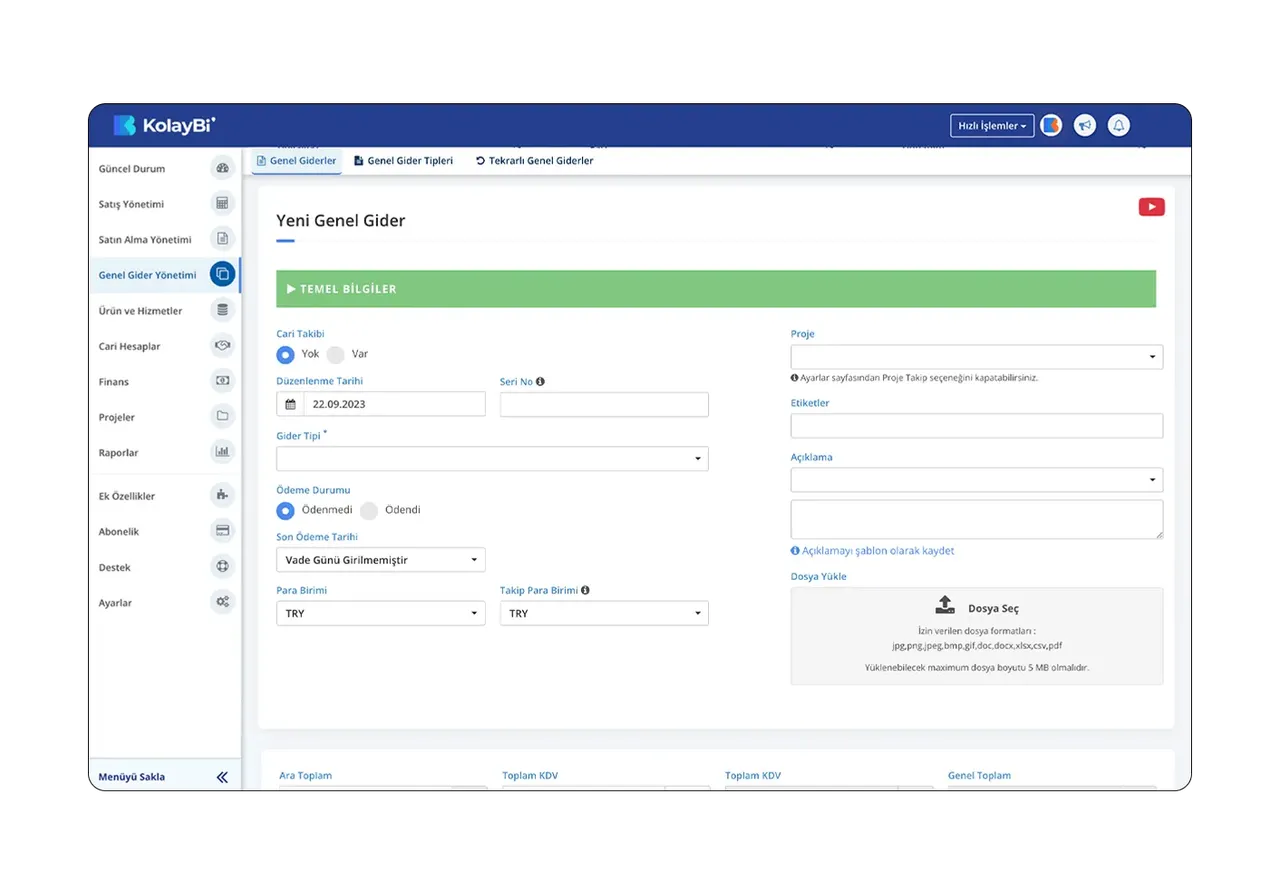Click the Seri No input field
The width and height of the screenshot is (1280, 870).
(x=604, y=404)
